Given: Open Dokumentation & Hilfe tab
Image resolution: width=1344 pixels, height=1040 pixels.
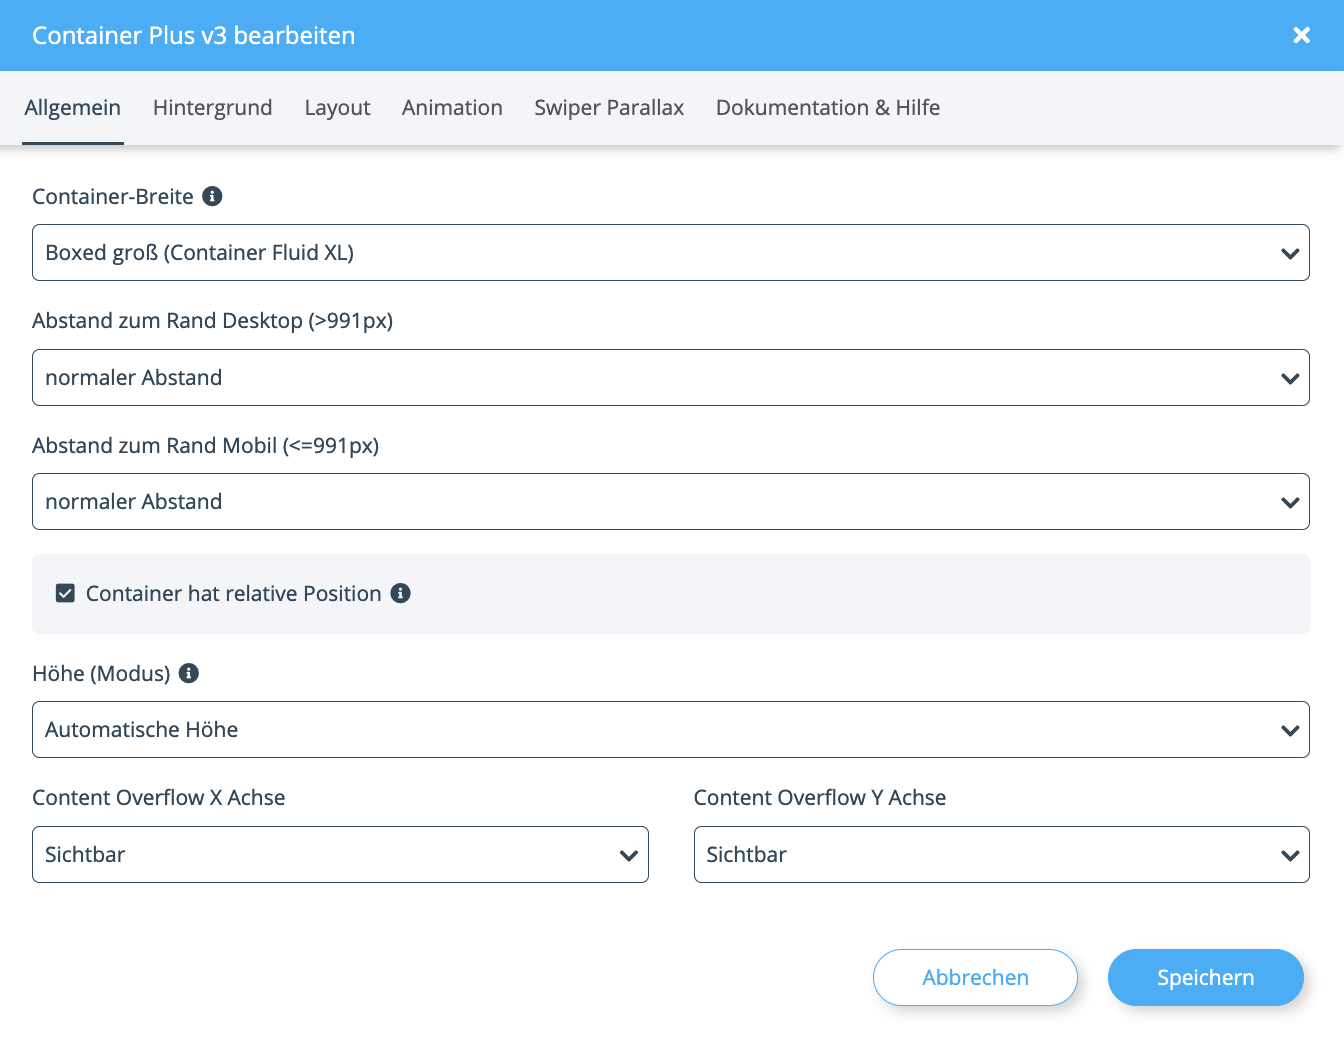Looking at the screenshot, I should click(828, 108).
